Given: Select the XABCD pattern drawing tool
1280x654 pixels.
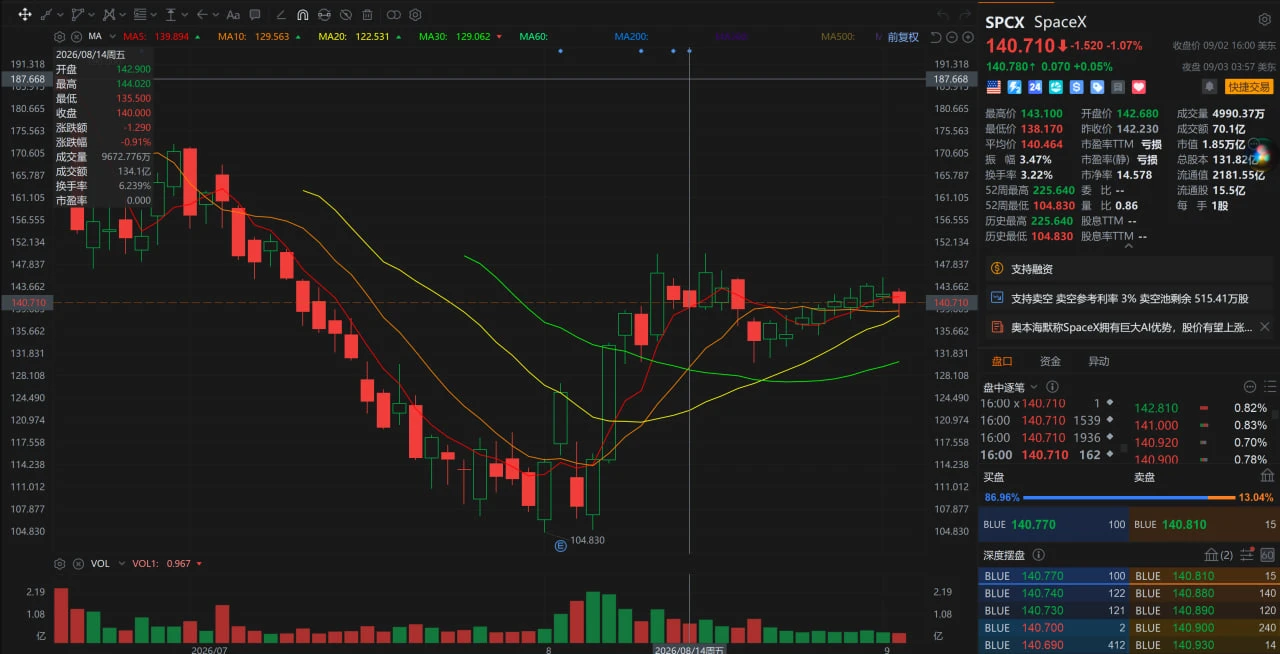Looking at the screenshot, I should point(109,15).
